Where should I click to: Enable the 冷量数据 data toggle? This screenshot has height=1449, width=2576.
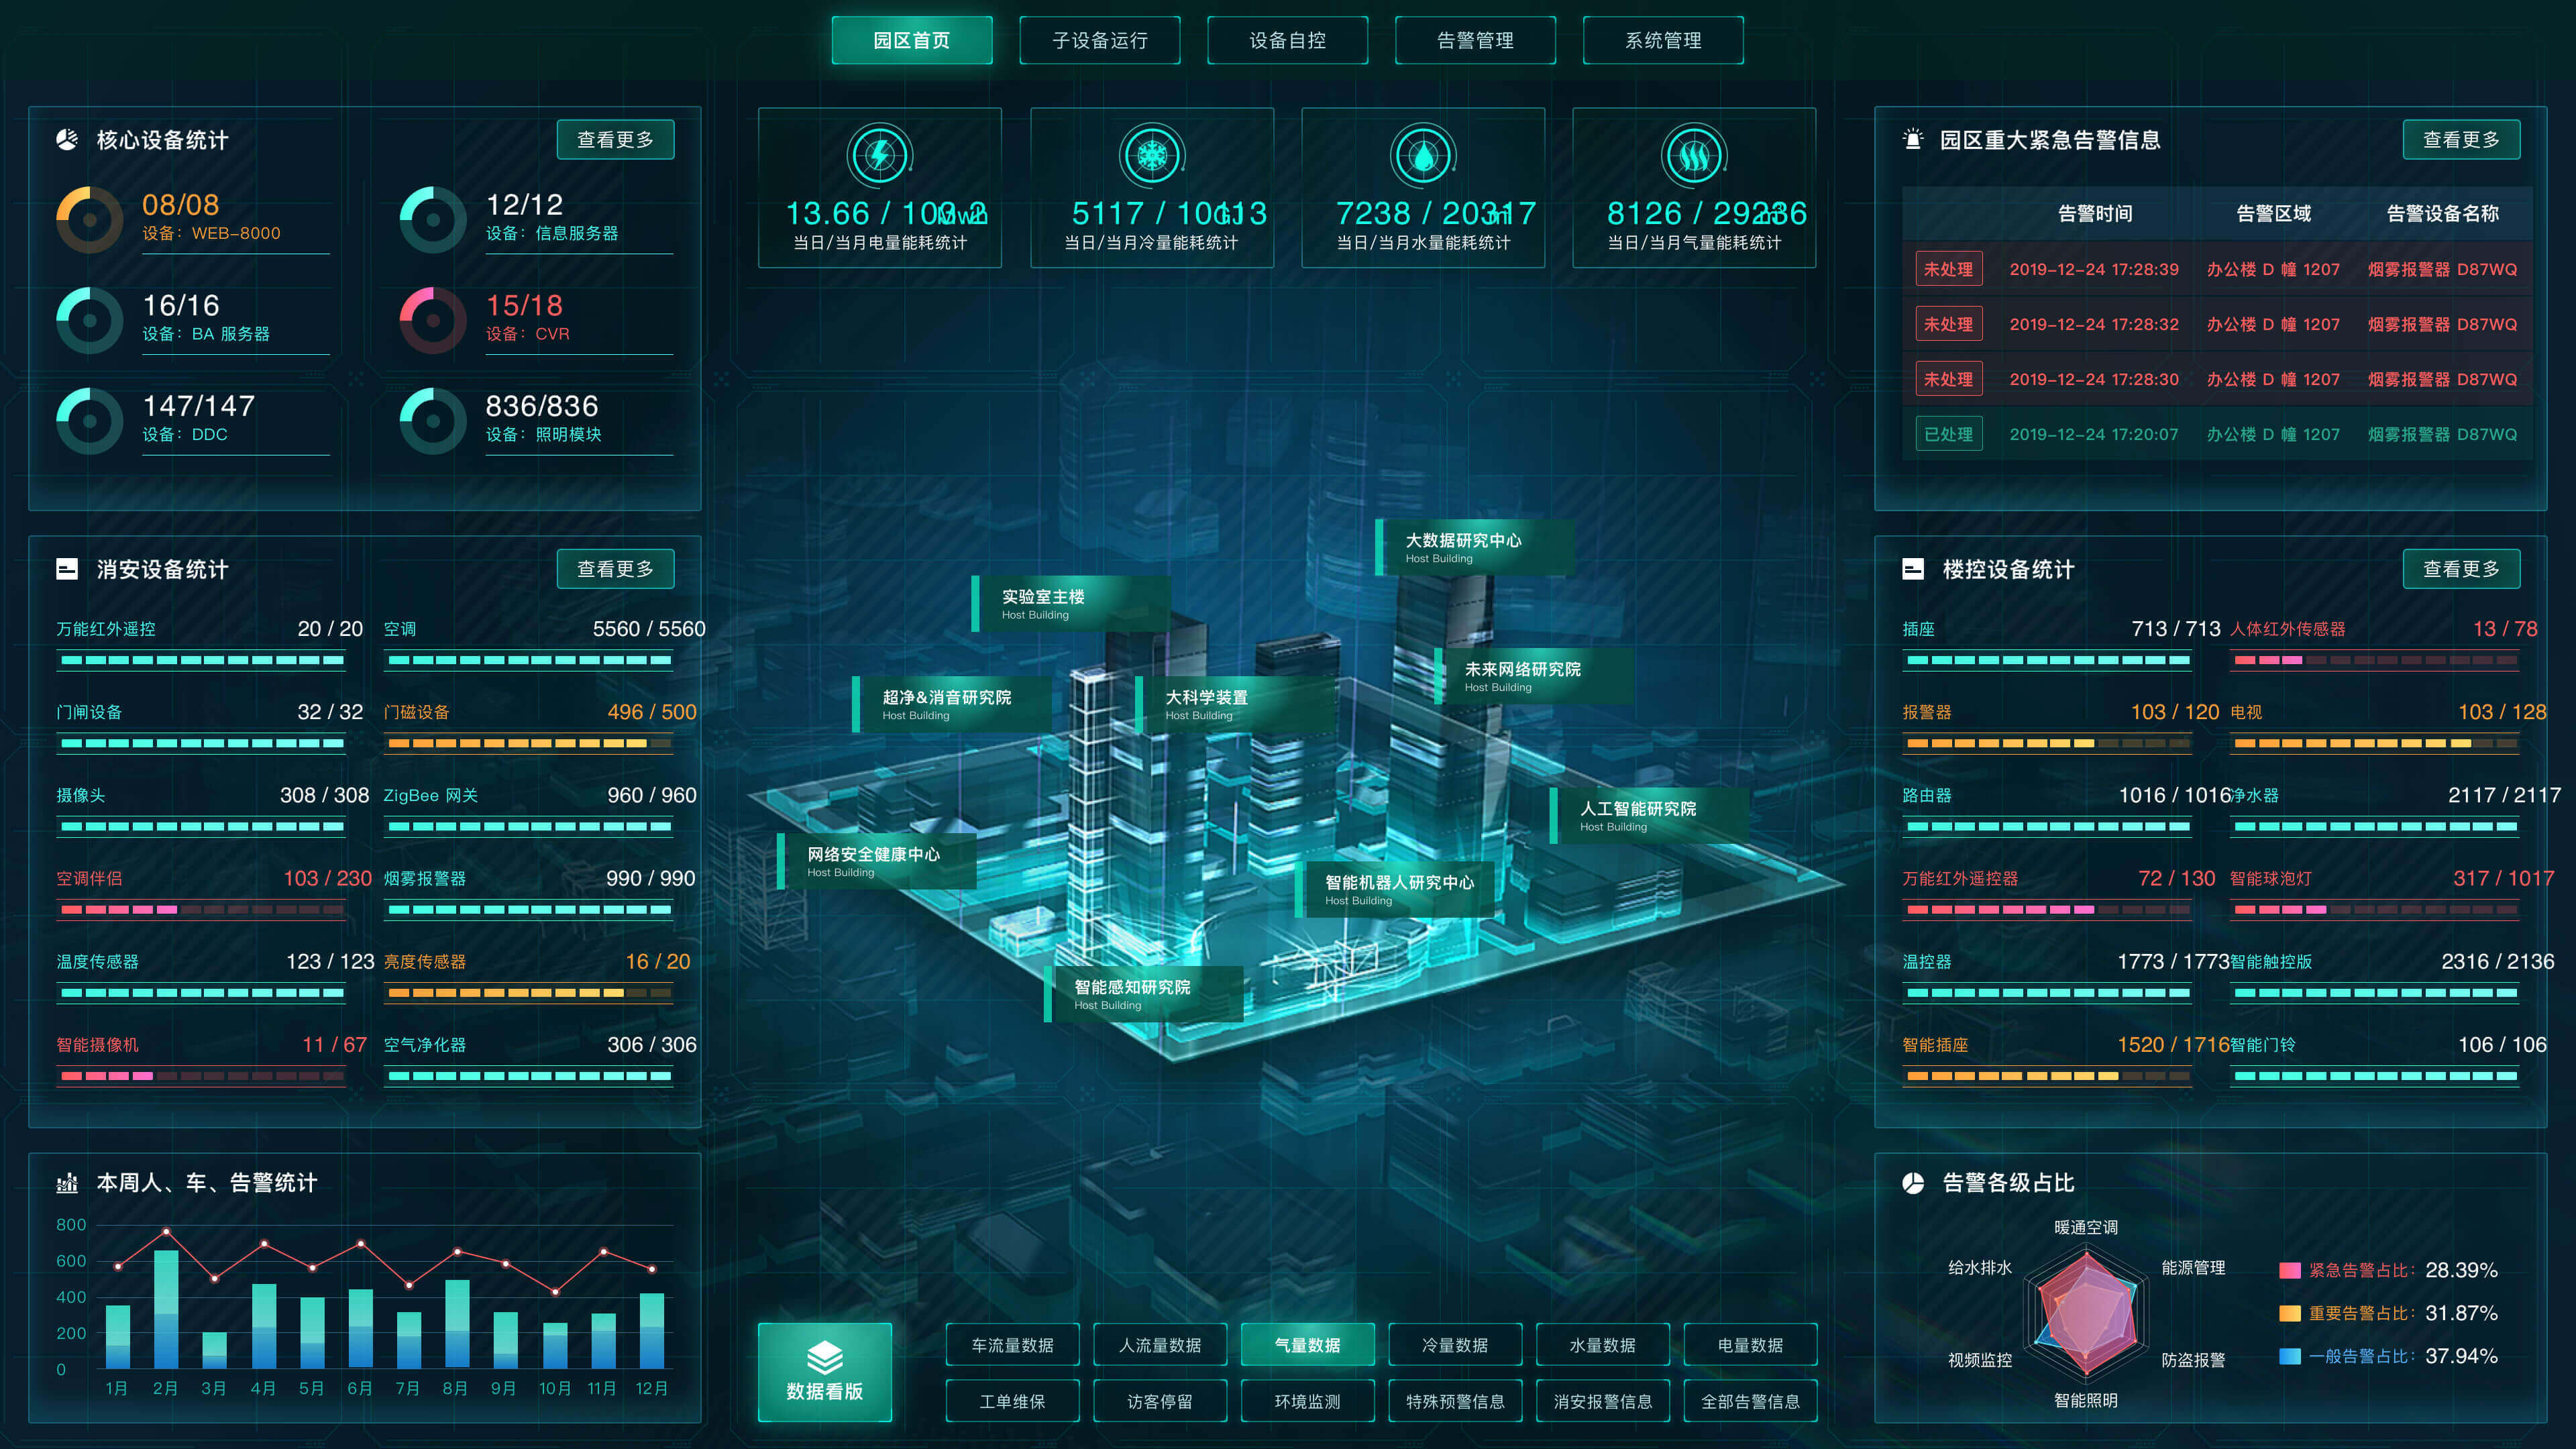pyautogui.click(x=1454, y=1345)
